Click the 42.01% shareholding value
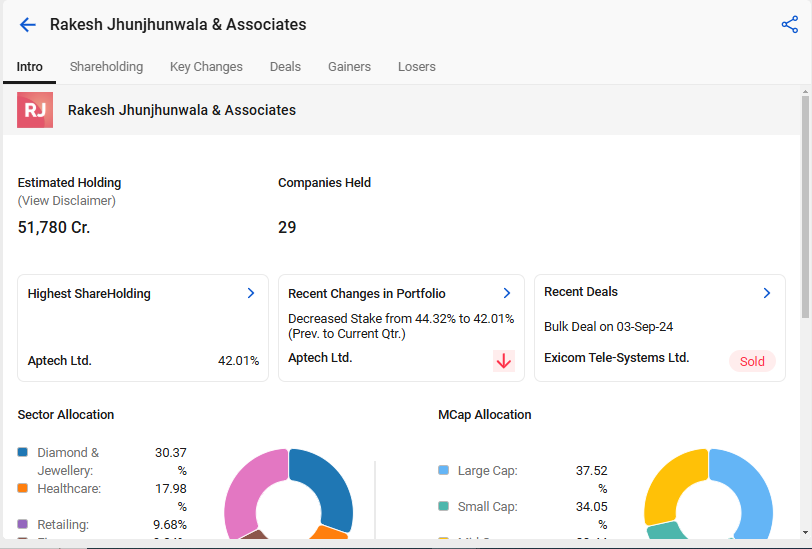812x549 pixels. [238, 360]
